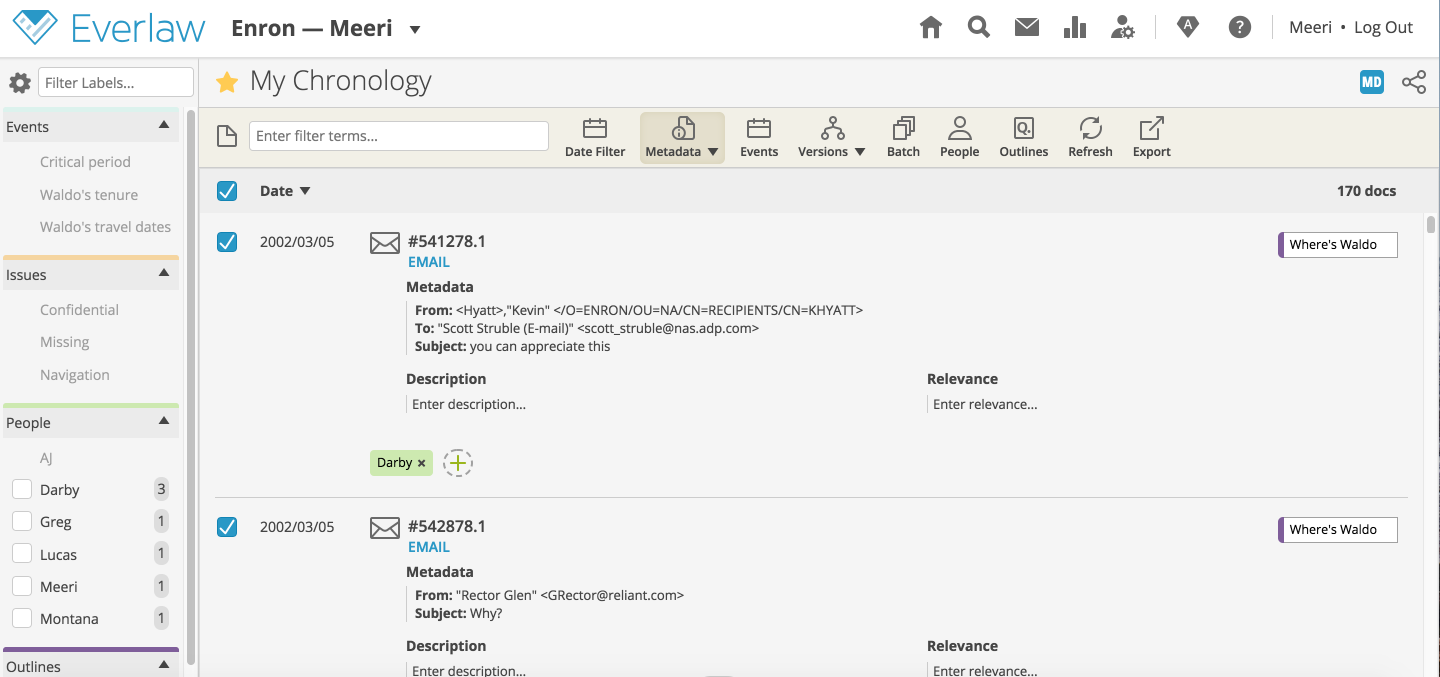This screenshot has width=1440, height=677.
Task: Run the Batch tool
Action: click(903, 138)
